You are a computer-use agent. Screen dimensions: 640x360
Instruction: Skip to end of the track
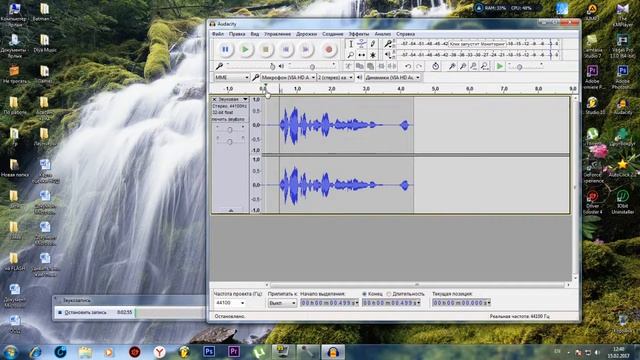pyautogui.click(x=306, y=49)
